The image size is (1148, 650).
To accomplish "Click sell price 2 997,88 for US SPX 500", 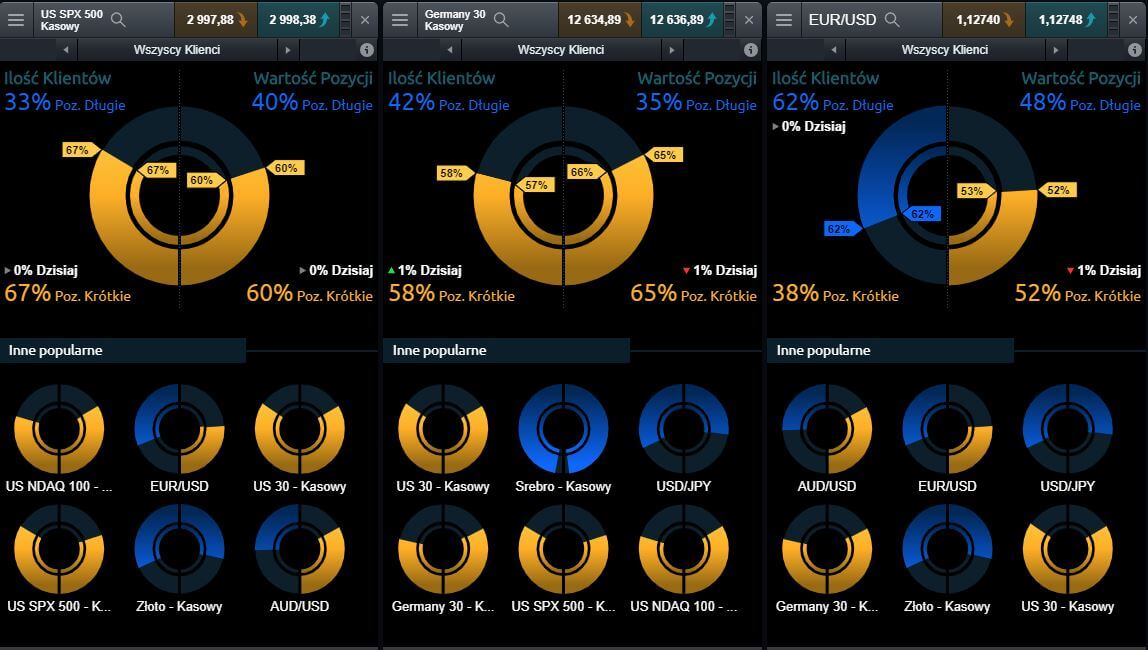I will pyautogui.click(x=215, y=19).
